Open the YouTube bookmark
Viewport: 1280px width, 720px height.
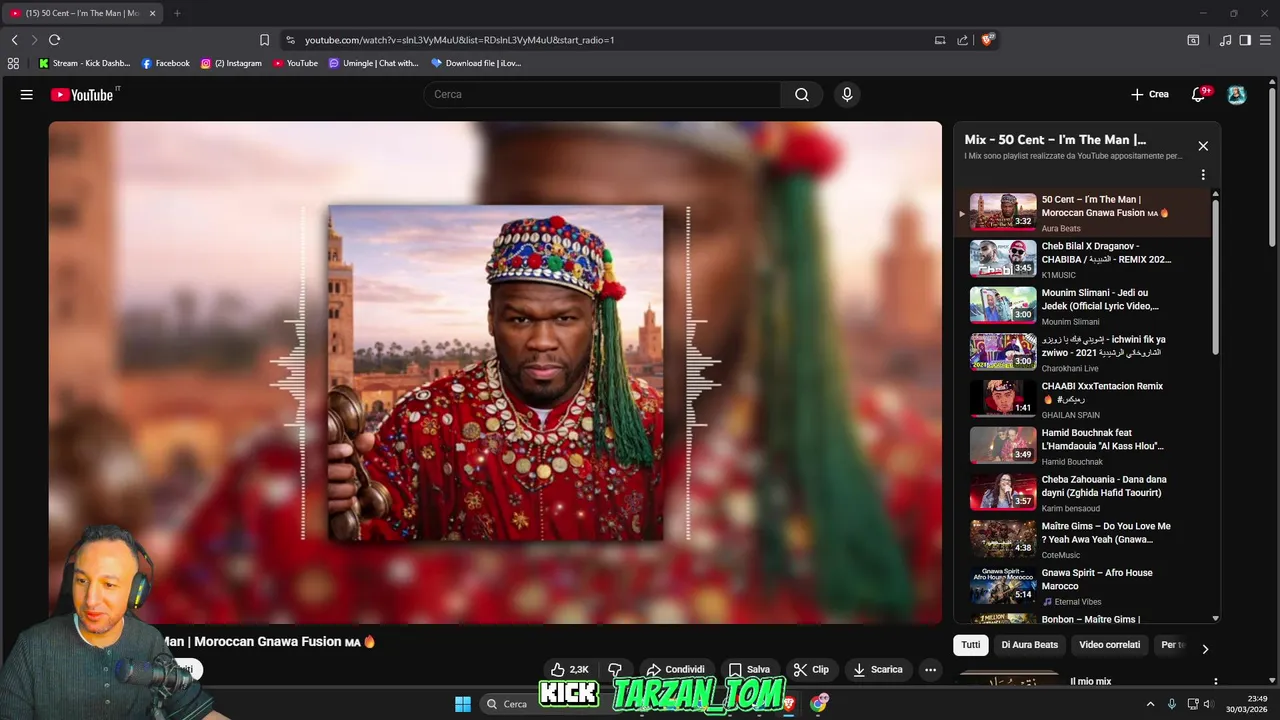(x=295, y=63)
